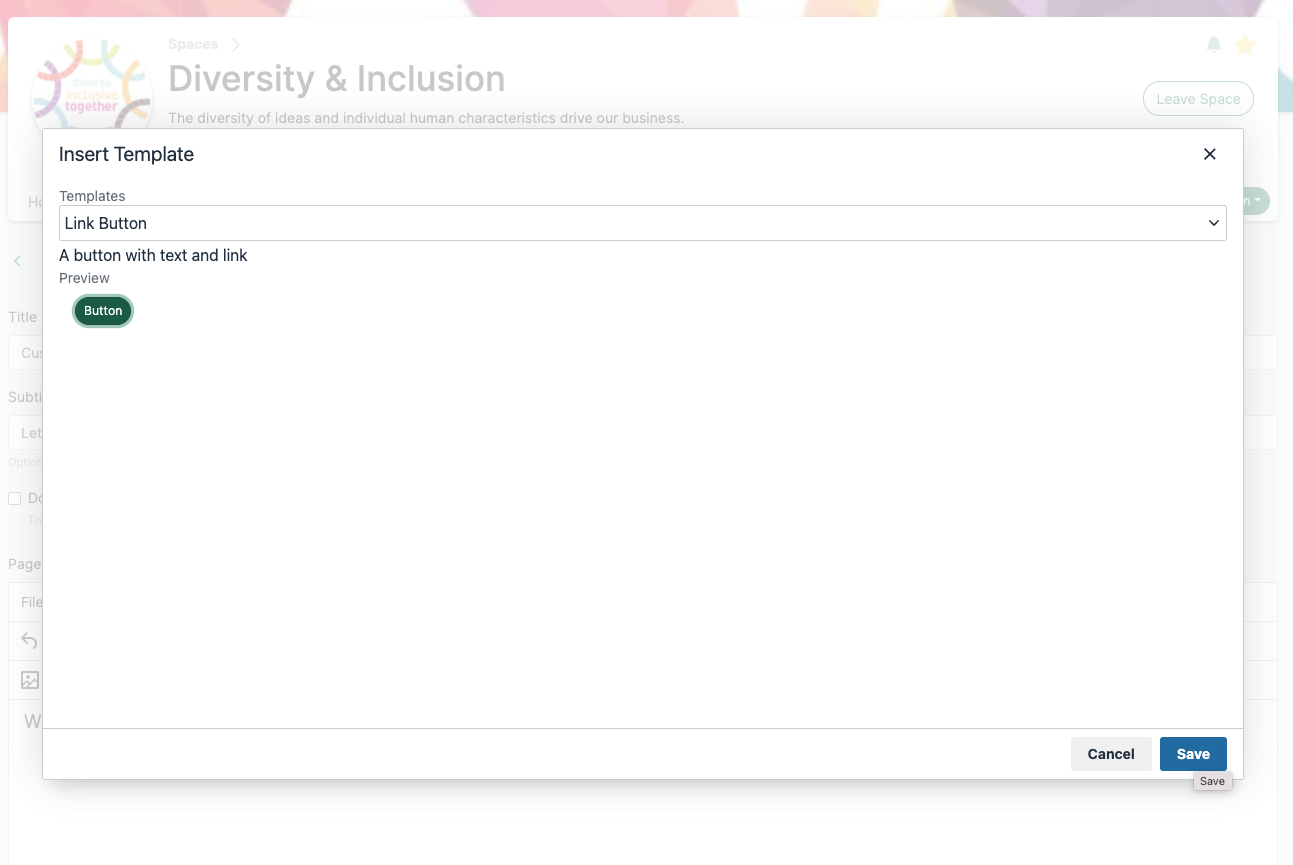Open the Templates dropdown showing Link Button
Image resolution: width=1293 pixels, height=865 pixels.
point(643,223)
